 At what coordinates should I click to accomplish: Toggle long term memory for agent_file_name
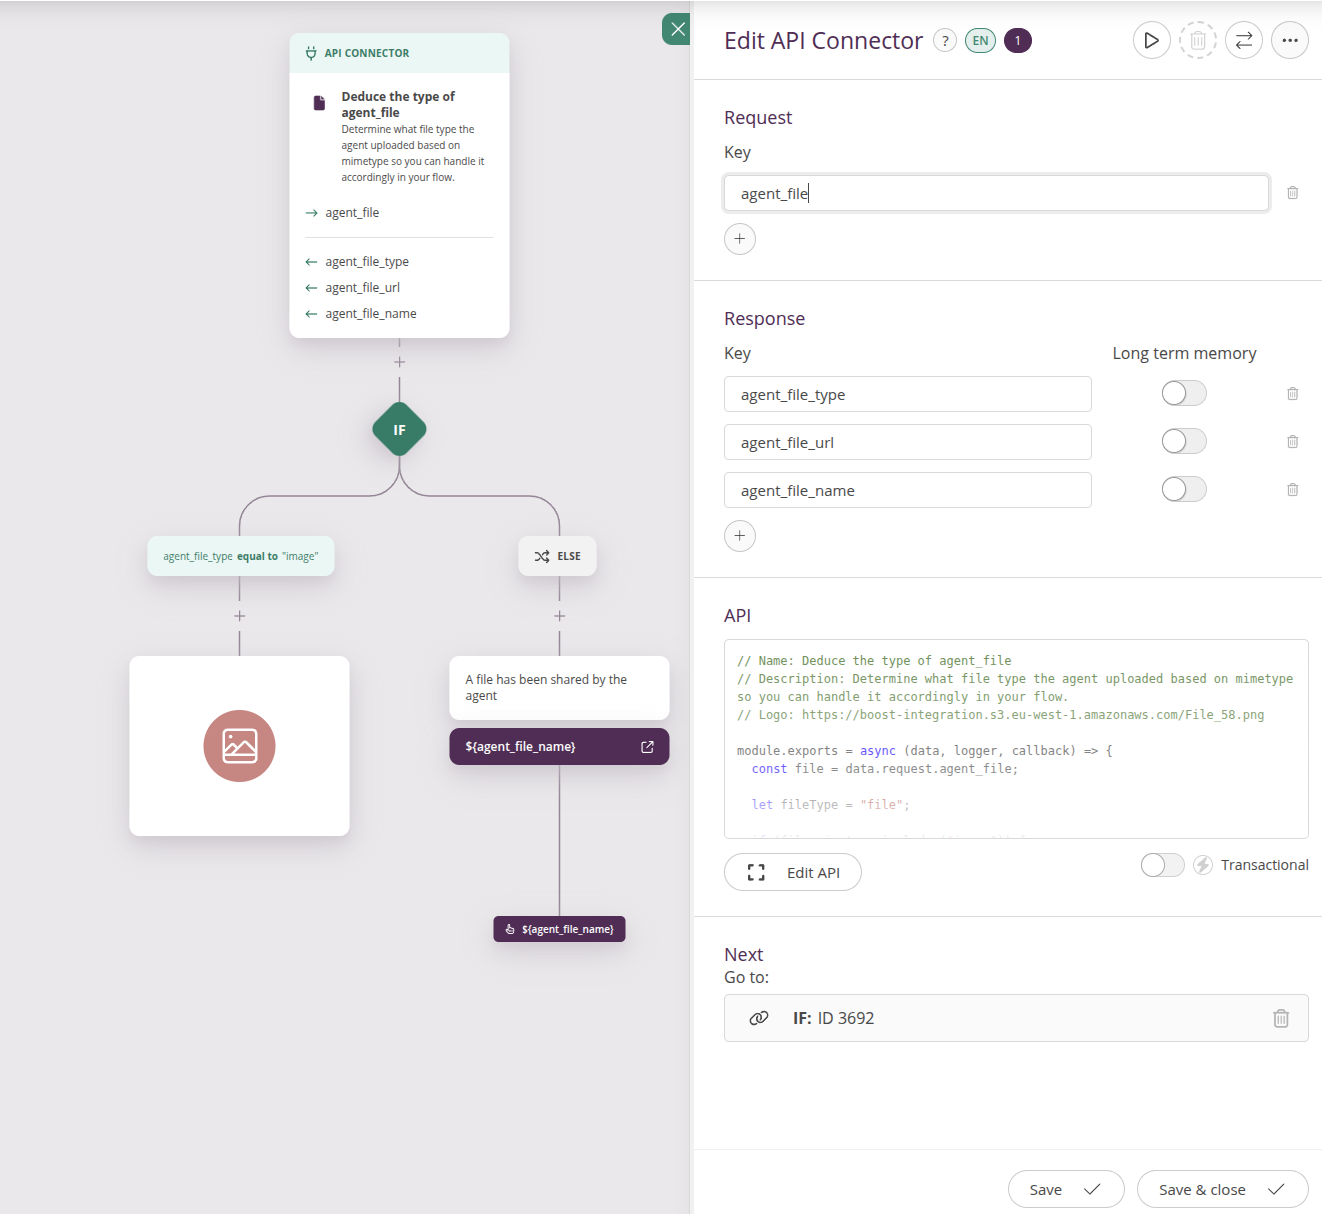tap(1184, 489)
